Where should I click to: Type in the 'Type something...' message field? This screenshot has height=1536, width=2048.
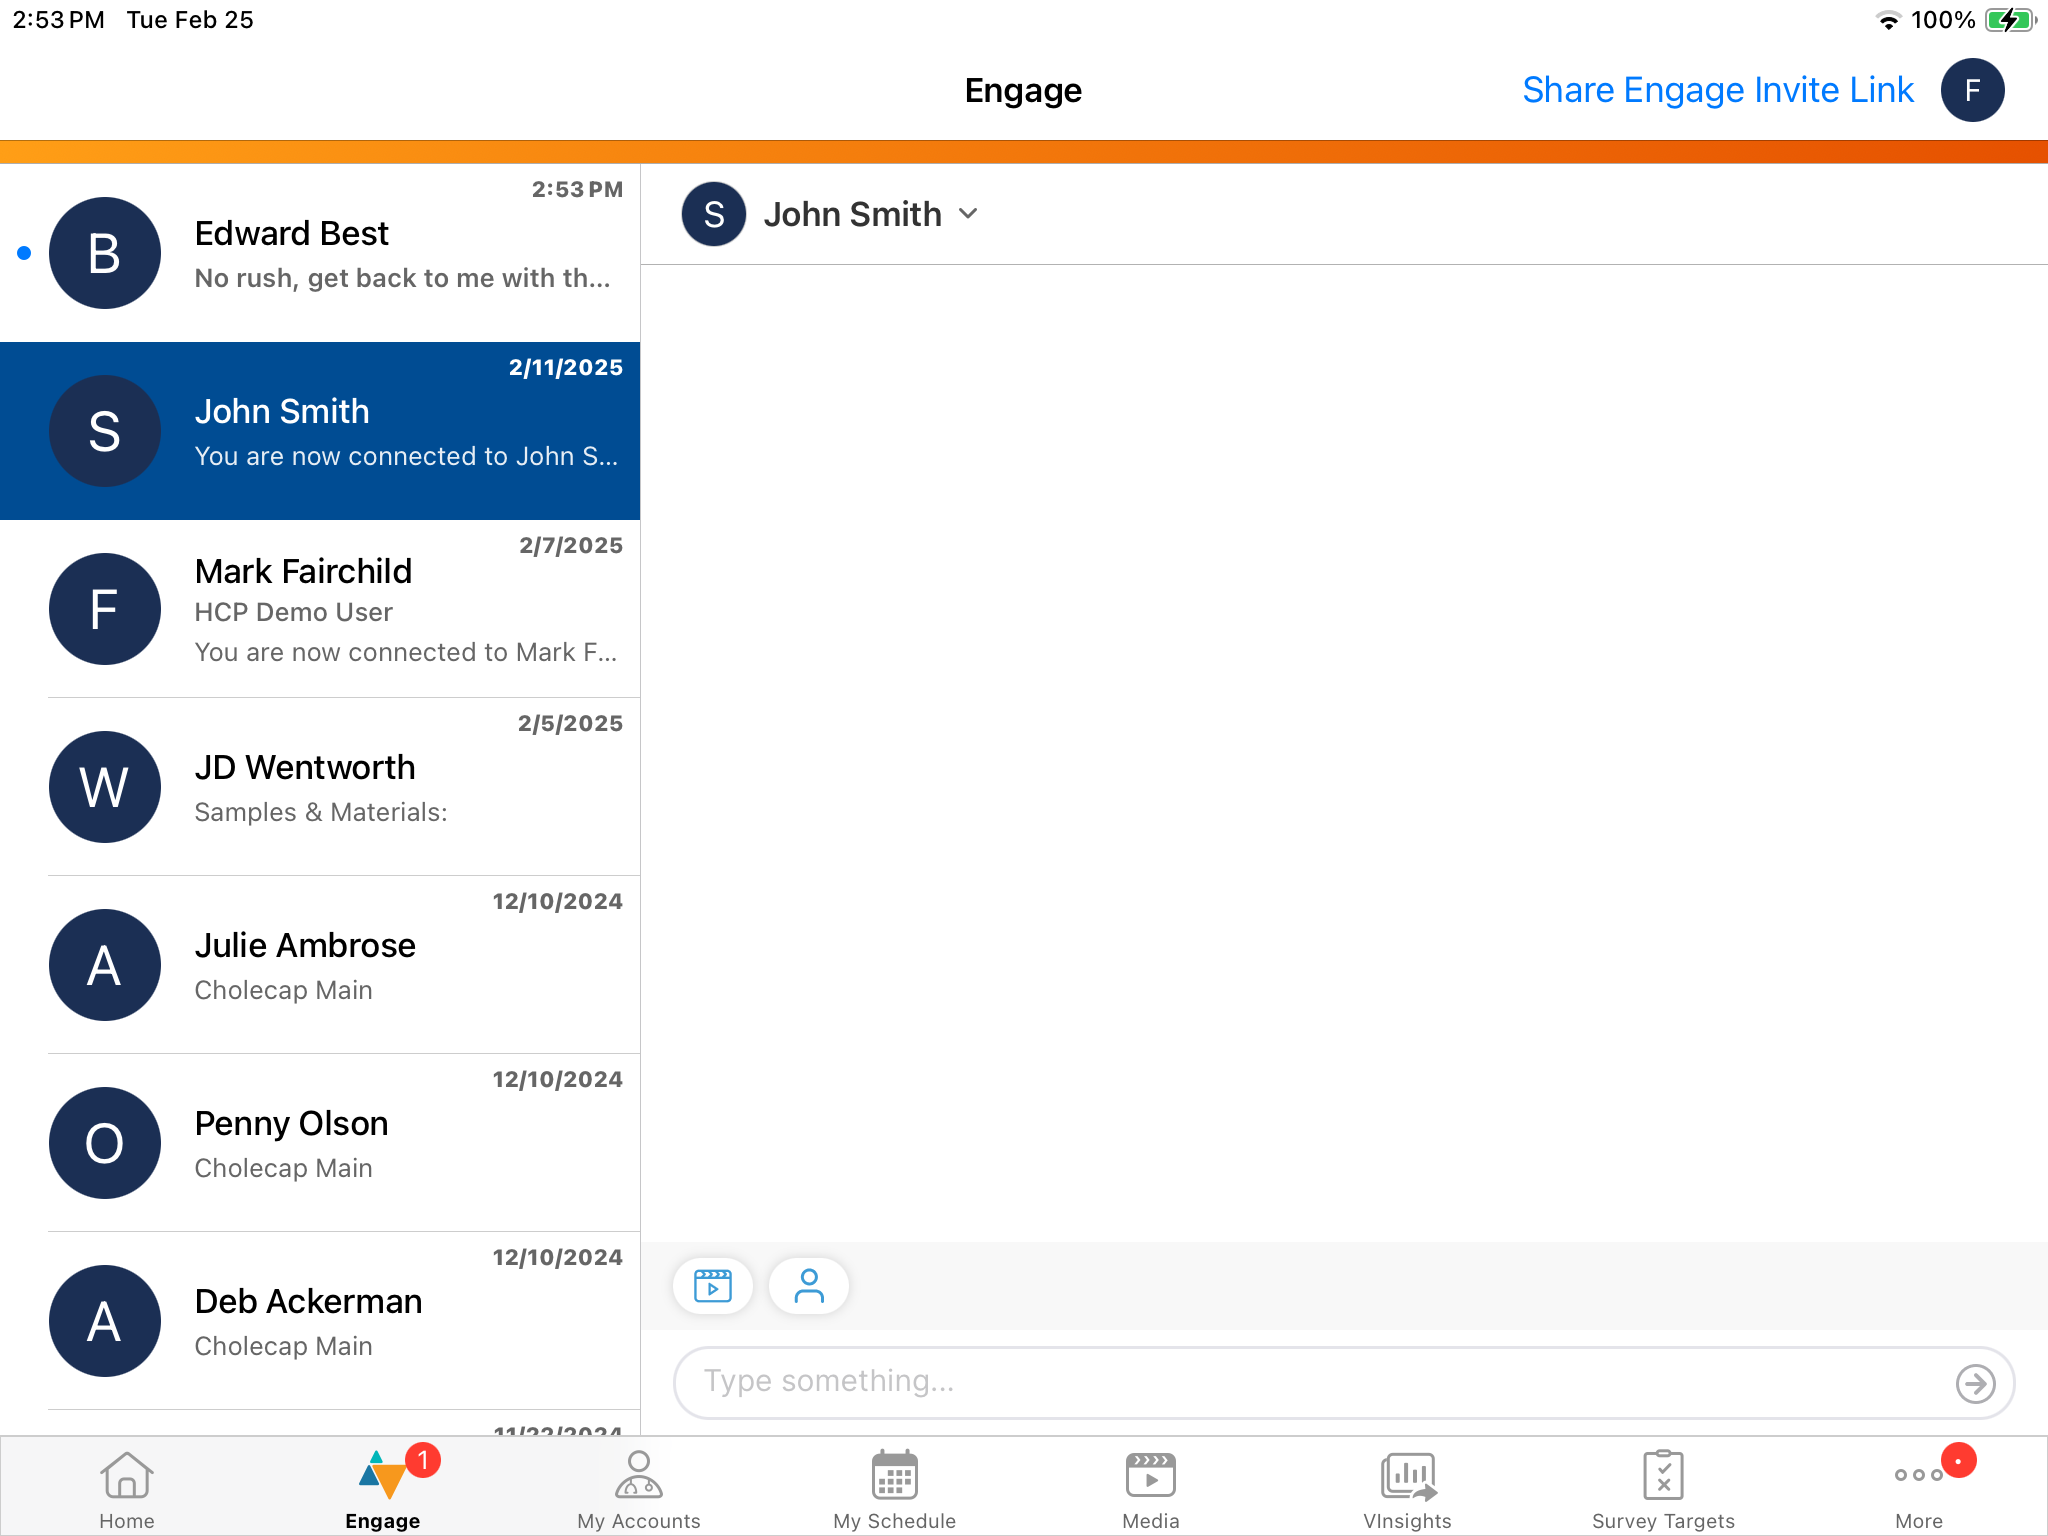tap(1320, 1382)
